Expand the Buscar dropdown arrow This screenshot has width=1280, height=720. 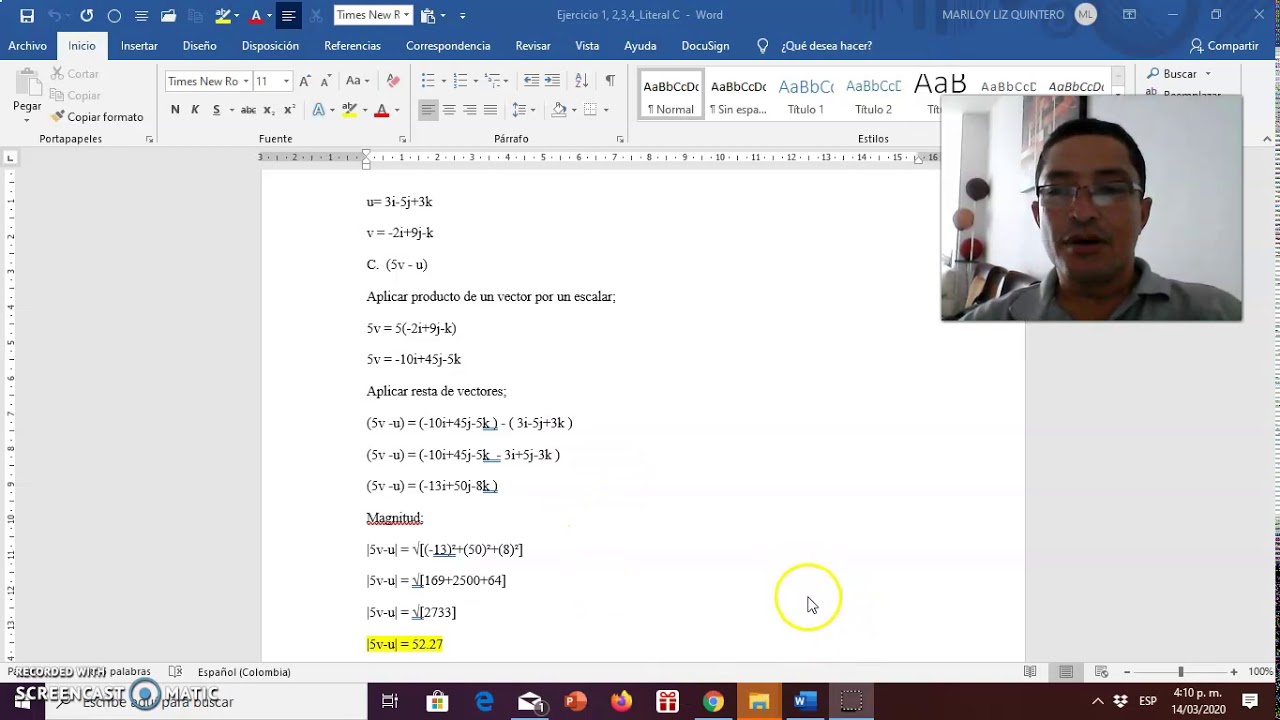[1208, 74]
